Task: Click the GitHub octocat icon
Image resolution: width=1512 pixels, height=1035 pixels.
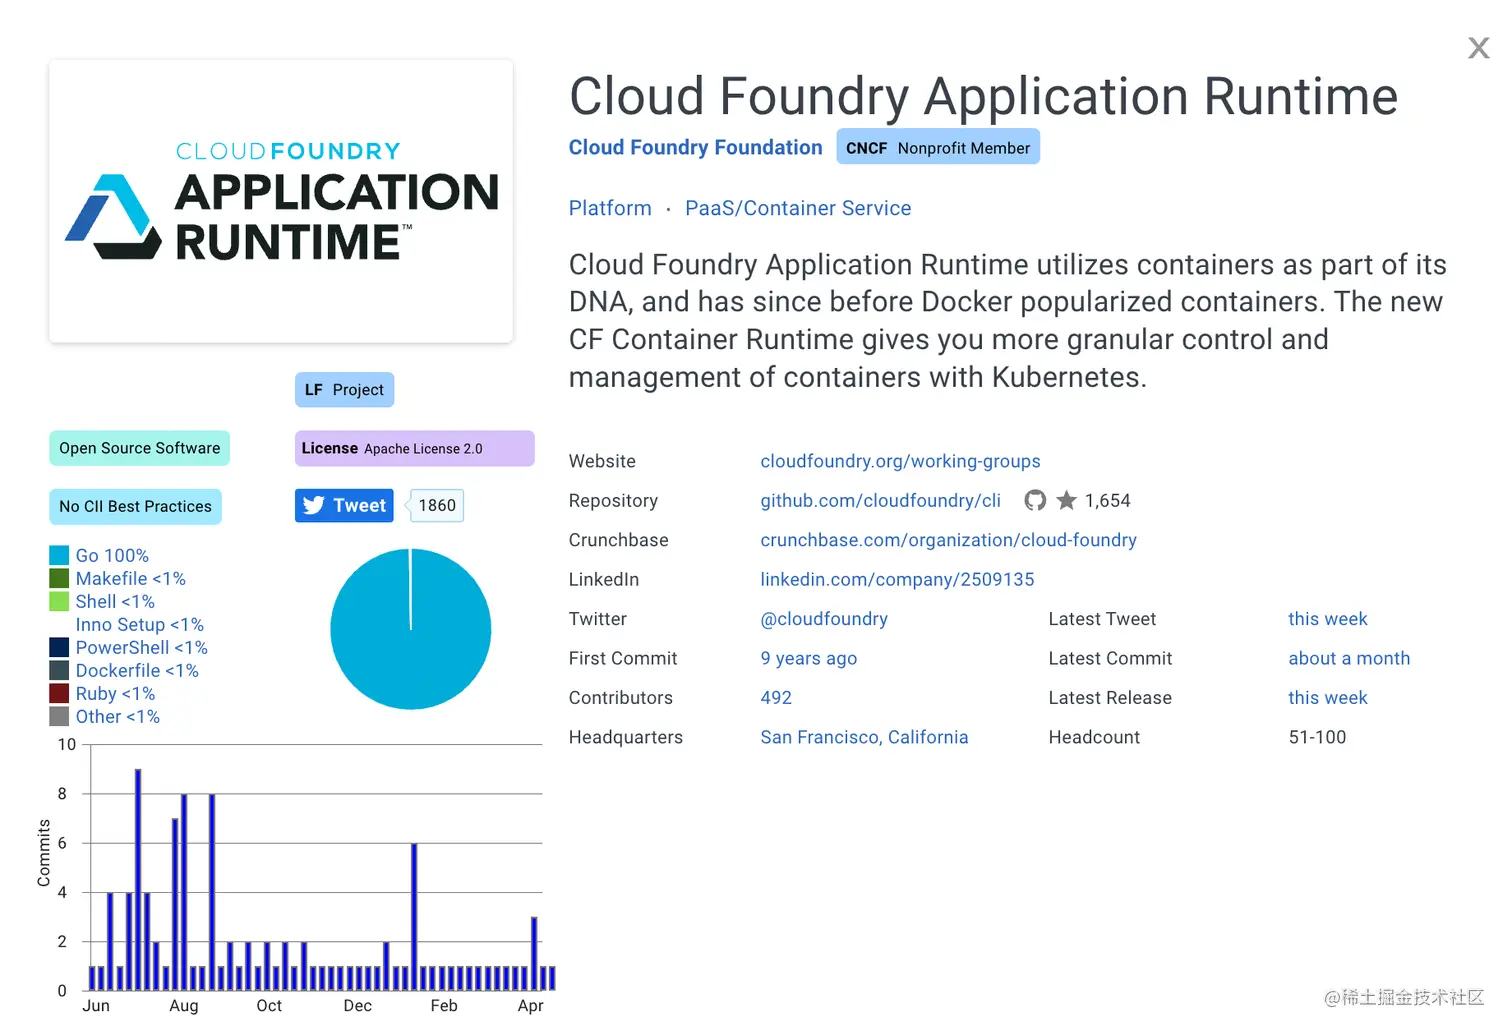Action: (x=1035, y=500)
